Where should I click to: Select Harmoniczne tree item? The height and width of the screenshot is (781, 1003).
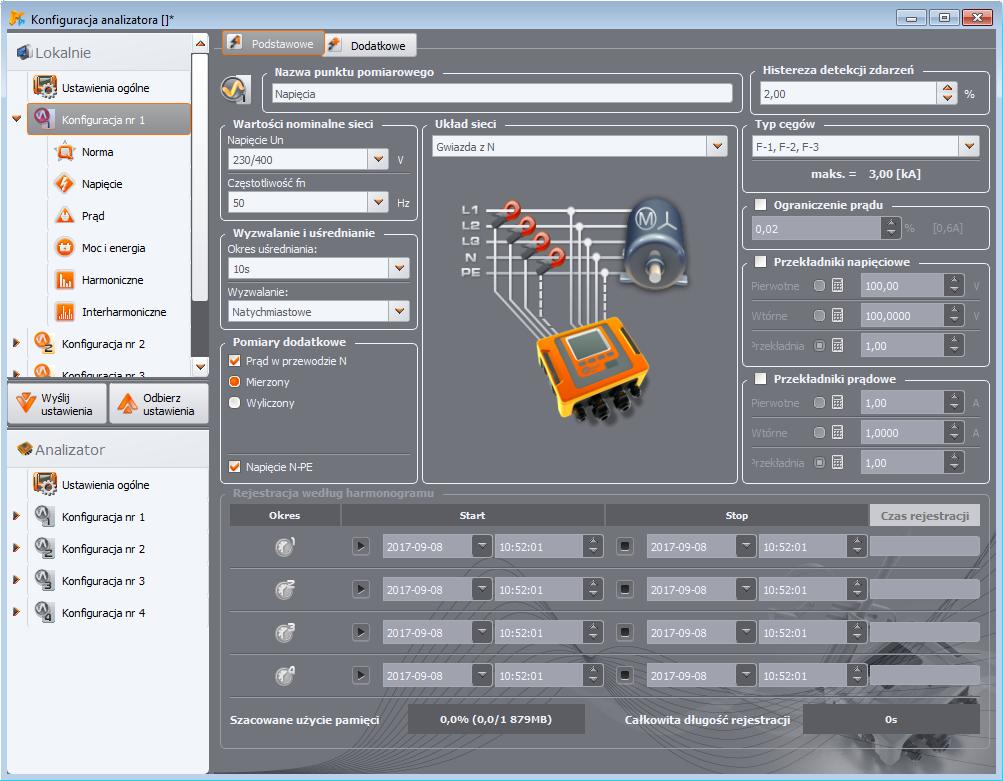[x=113, y=280]
